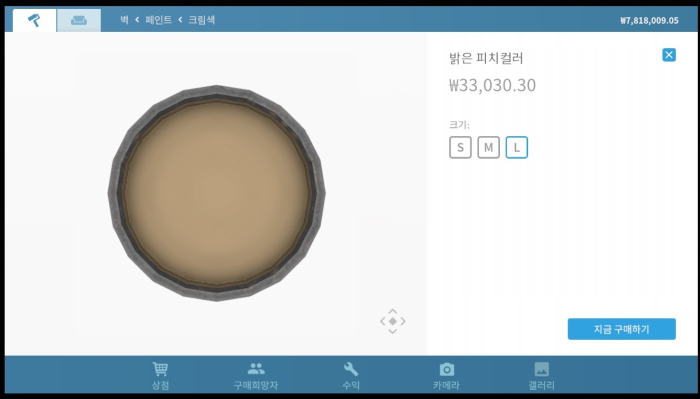Click 지금 구매하기 buy button

621,329
